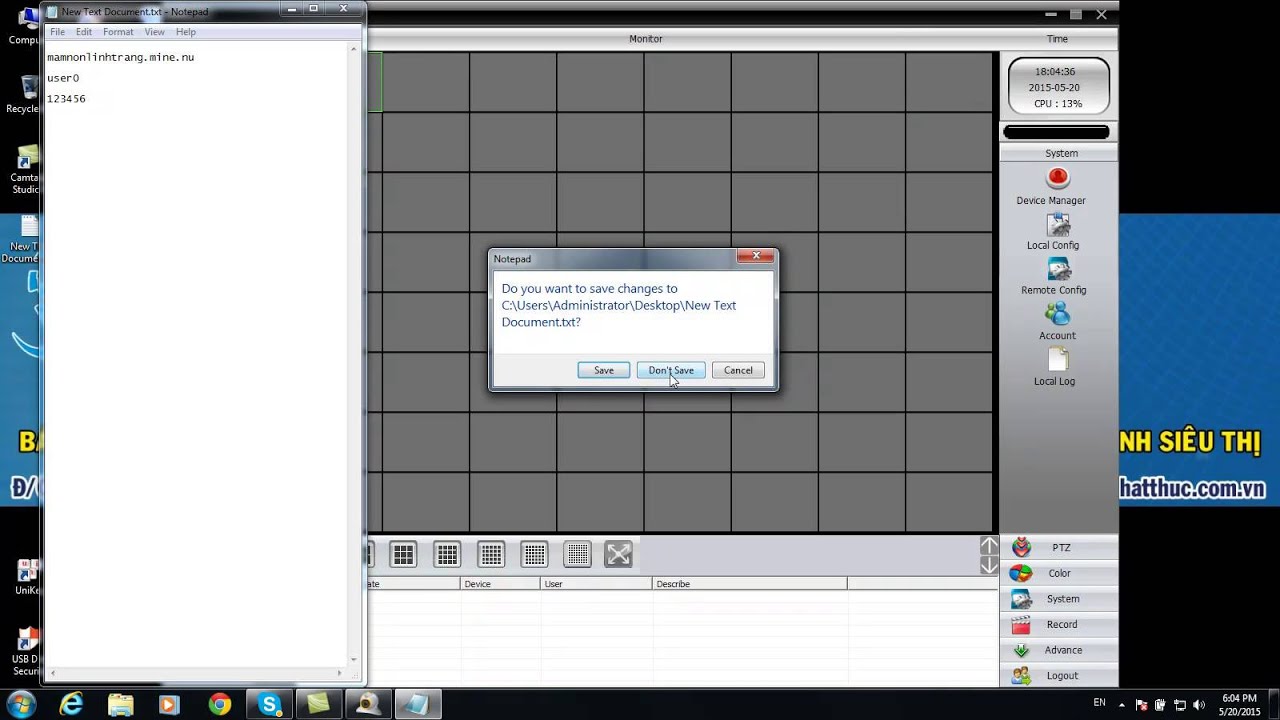
Task: Open File Explorer from the taskbar
Action: point(120,704)
